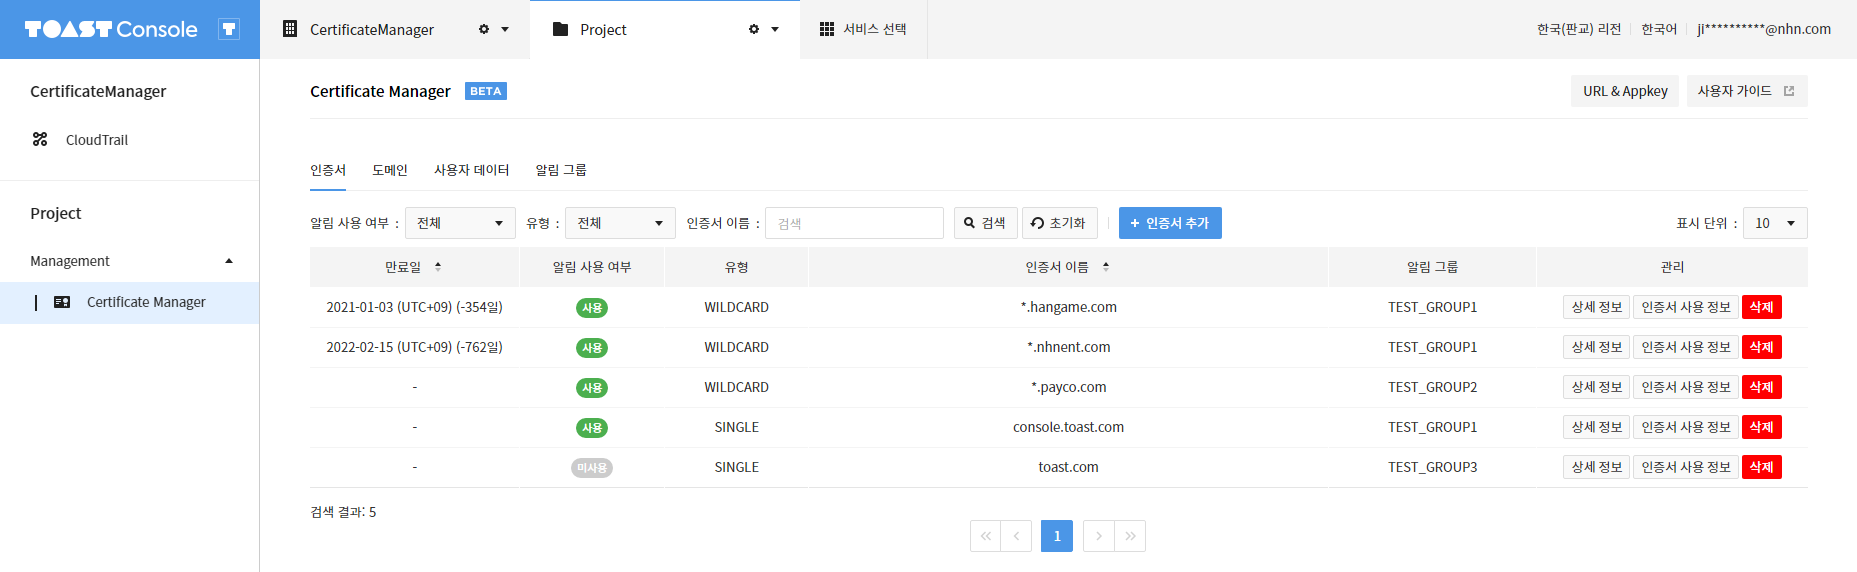Focus the 인증서 이름 search field
Screen dimensions: 1857x572
click(x=854, y=223)
